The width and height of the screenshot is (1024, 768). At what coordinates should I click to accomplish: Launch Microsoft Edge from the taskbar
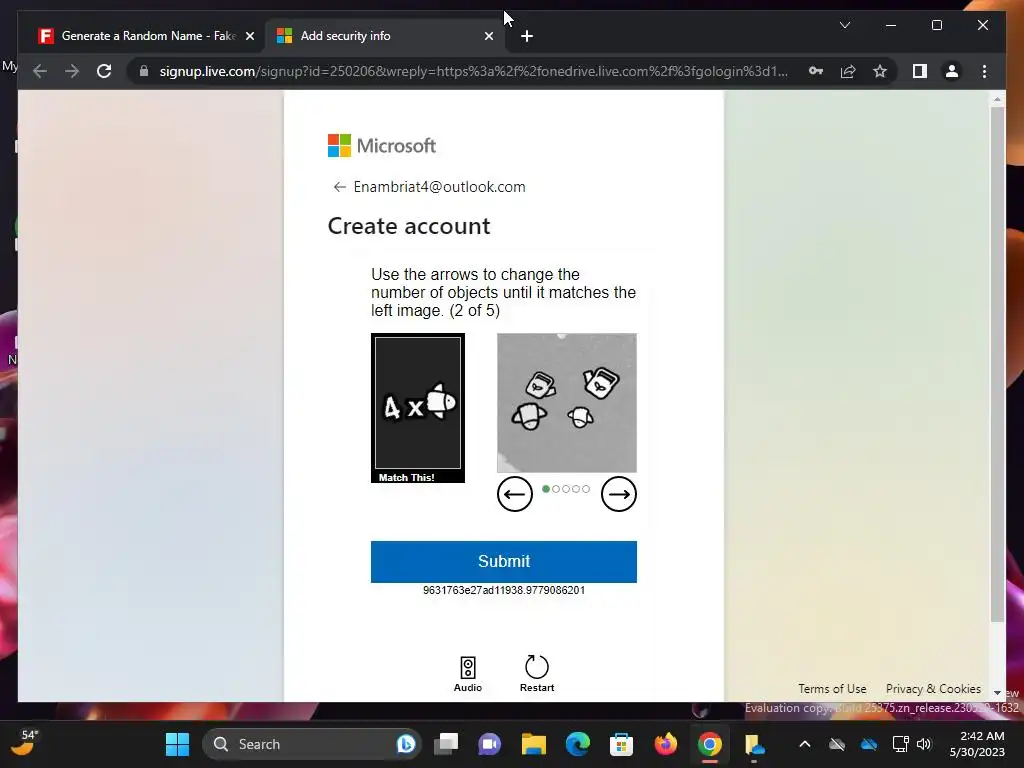577,744
